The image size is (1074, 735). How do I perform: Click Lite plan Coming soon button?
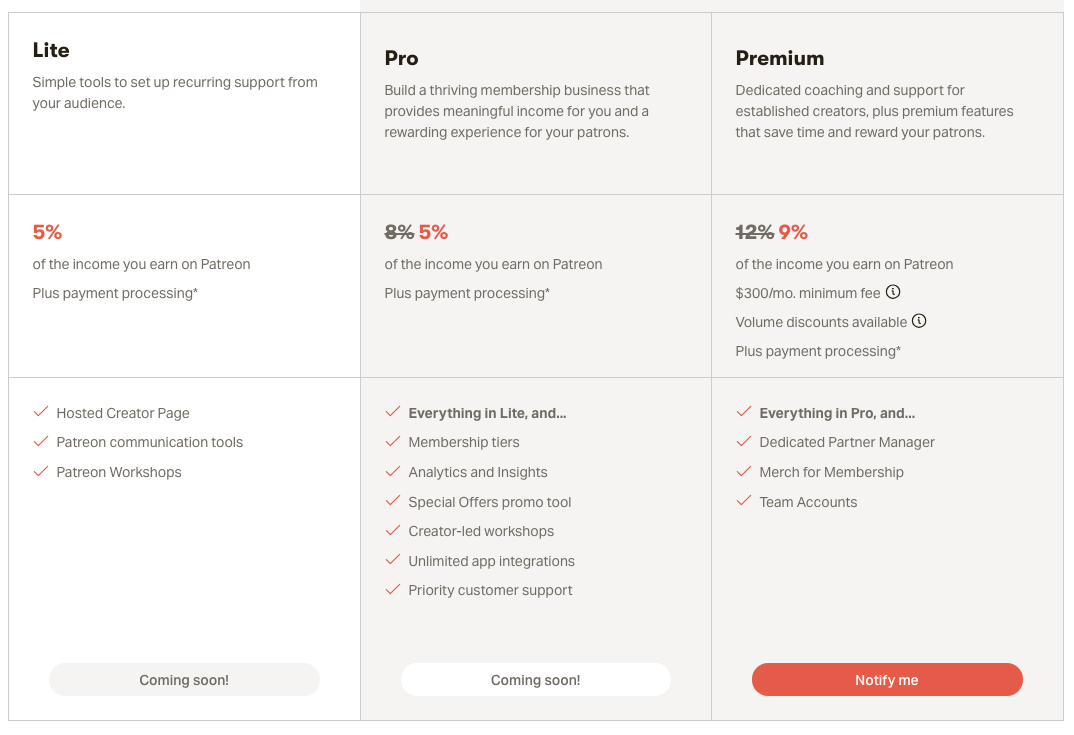[x=184, y=680]
